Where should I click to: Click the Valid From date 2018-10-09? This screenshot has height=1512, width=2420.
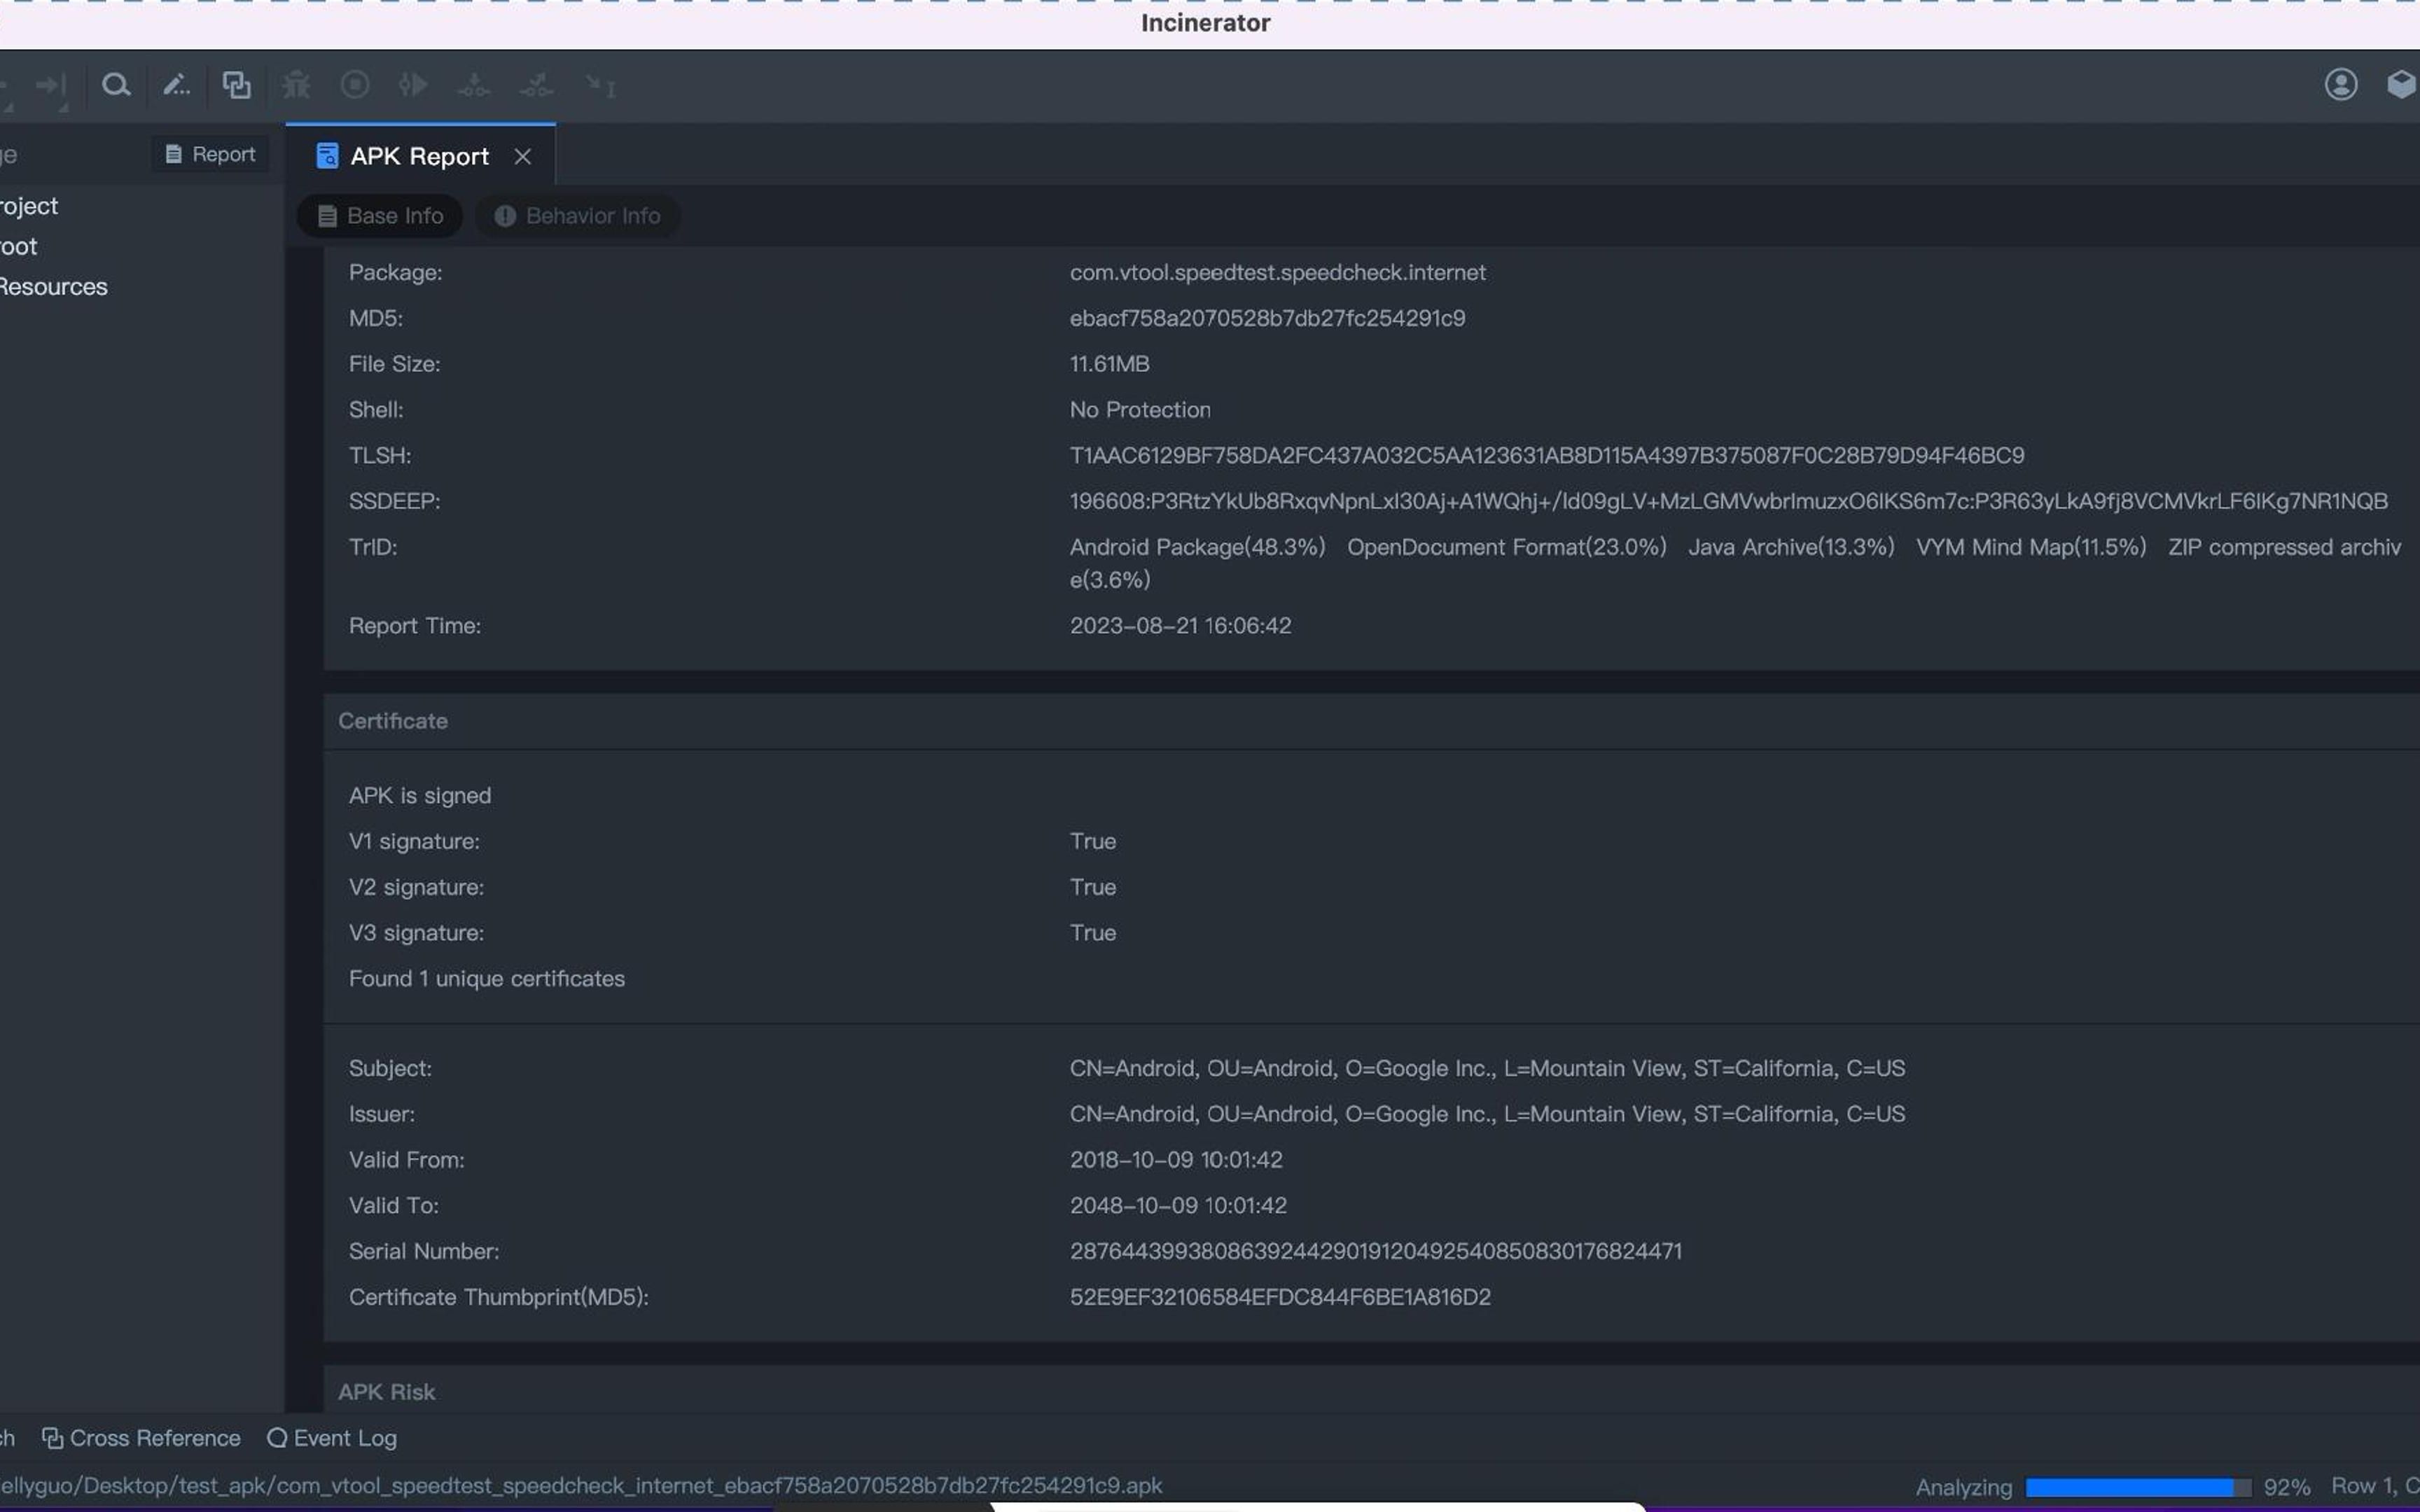point(1176,1160)
